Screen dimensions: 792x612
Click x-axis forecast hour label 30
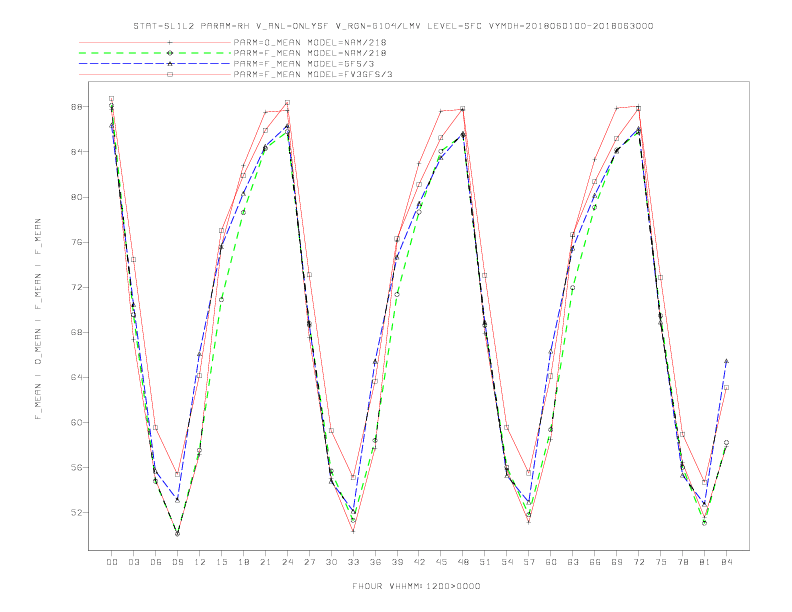pyautogui.click(x=331, y=562)
